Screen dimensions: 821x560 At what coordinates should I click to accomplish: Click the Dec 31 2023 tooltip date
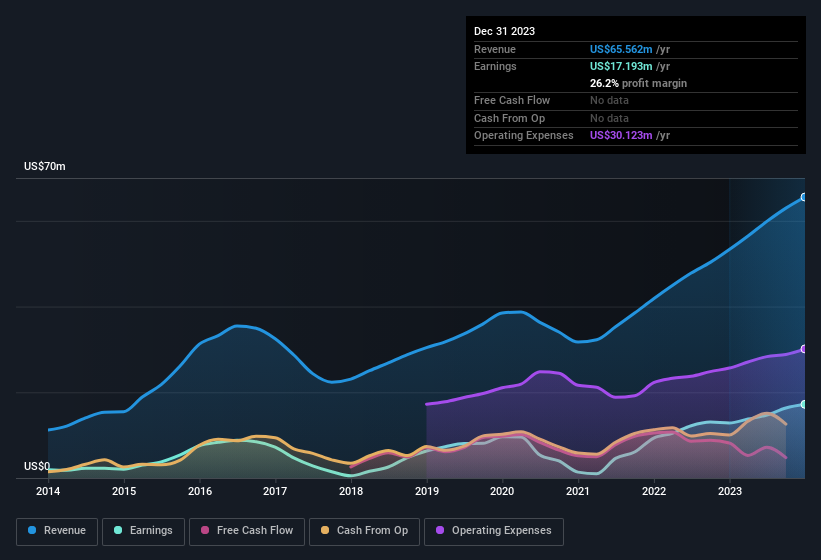[x=504, y=31]
